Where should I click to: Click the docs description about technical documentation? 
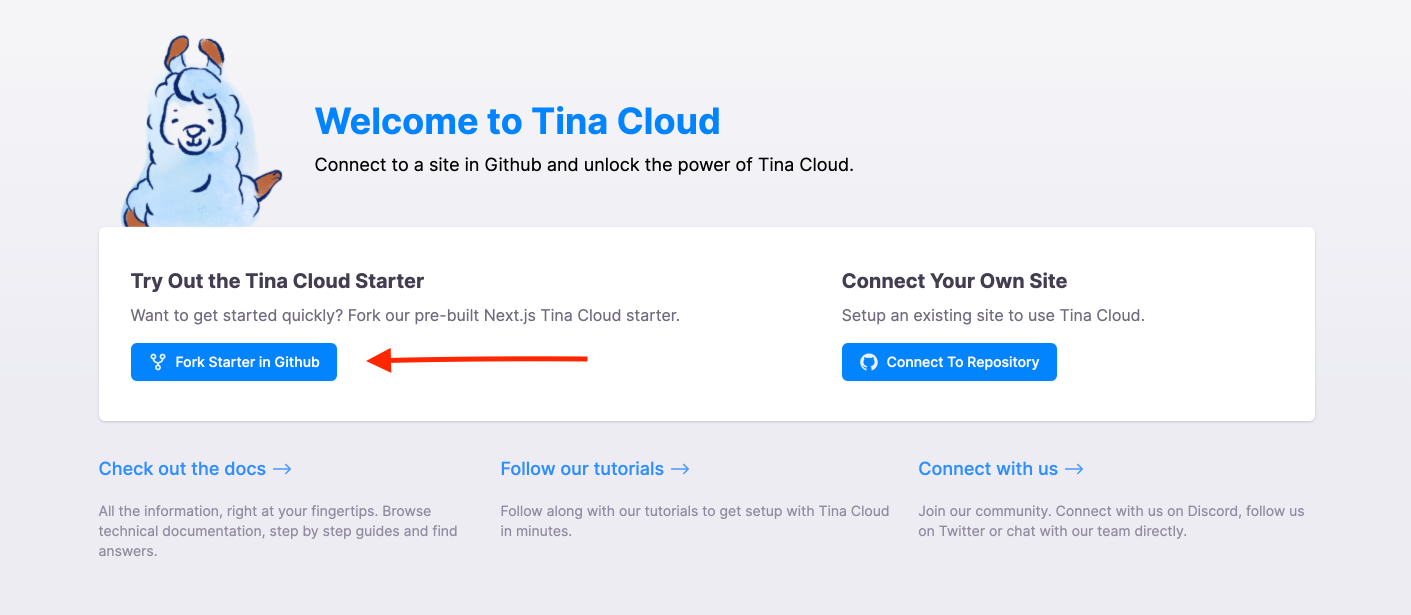[x=278, y=531]
